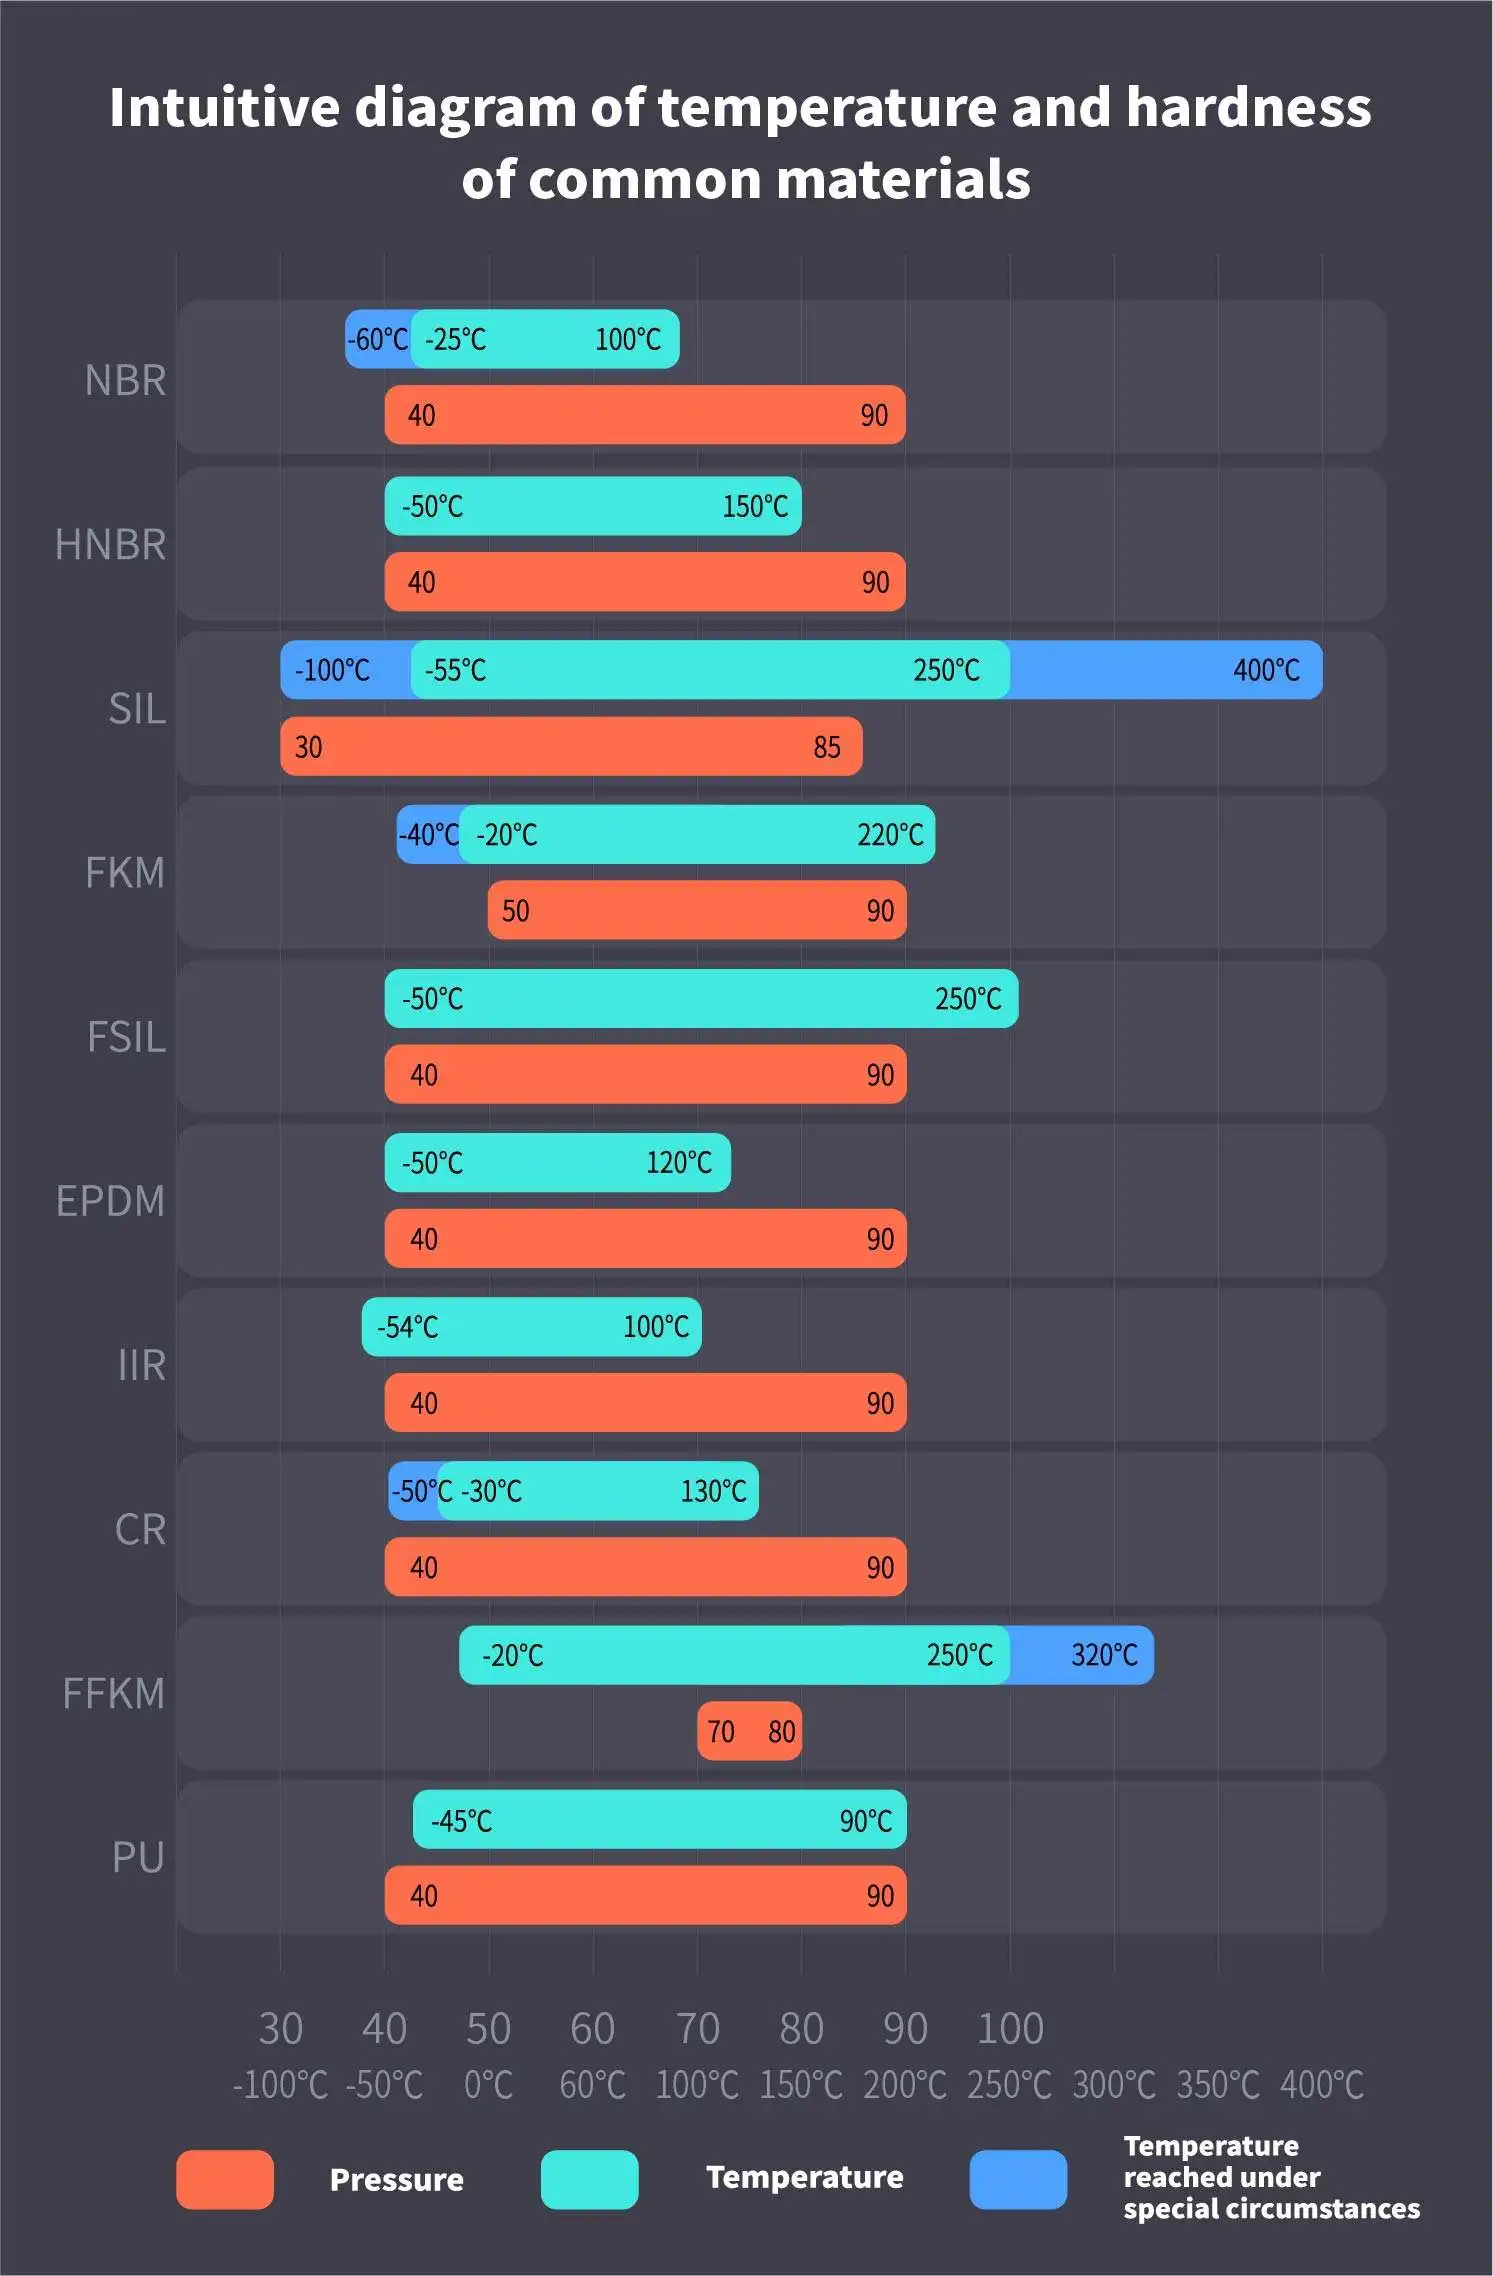Screen dimensions: 1493x2276
Task: Click the chart title text
Action: coord(741,143)
